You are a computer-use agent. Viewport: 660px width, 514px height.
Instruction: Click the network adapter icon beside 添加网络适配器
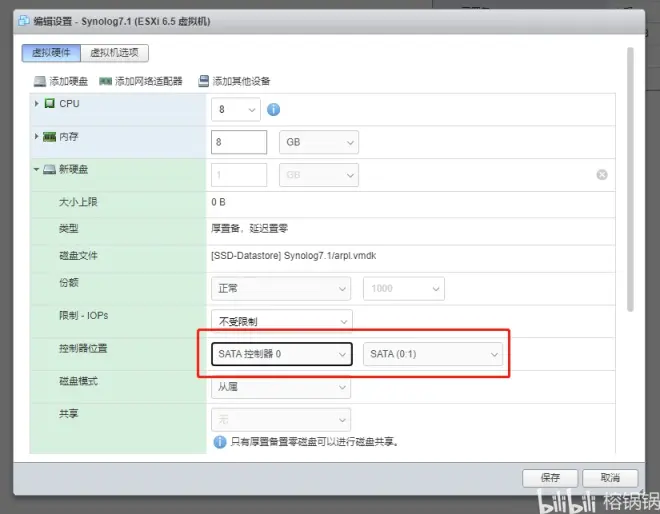(x=105, y=81)
